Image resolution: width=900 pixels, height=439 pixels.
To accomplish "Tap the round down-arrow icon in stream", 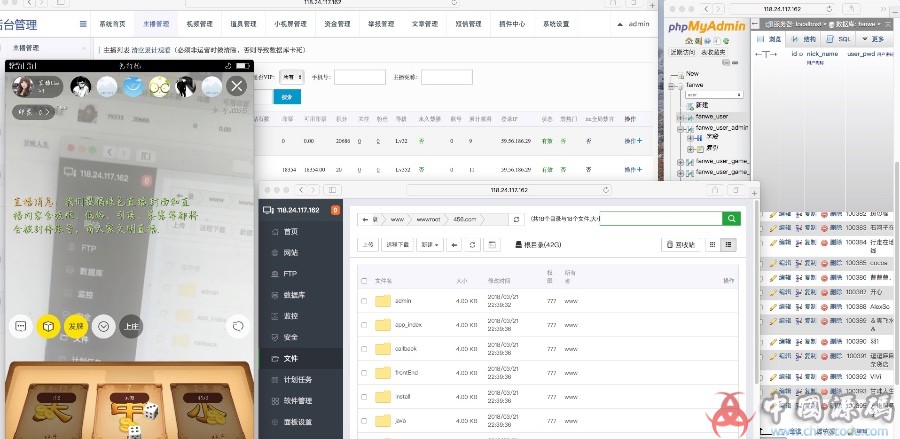I will [103, 327].
